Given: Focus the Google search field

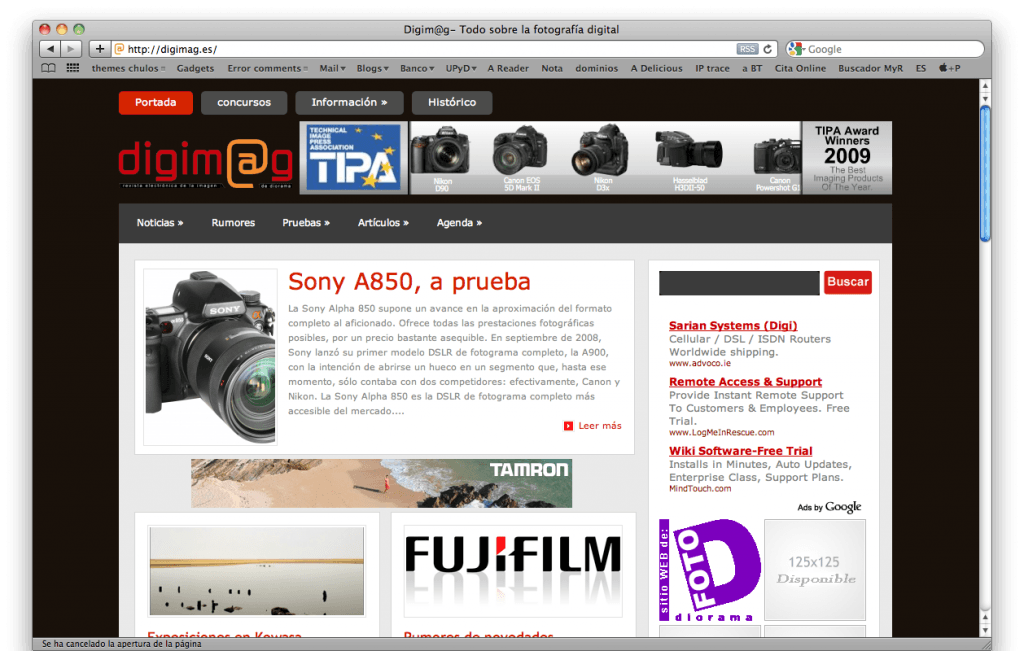Looking at the screenshot, I should click(886, 49).
